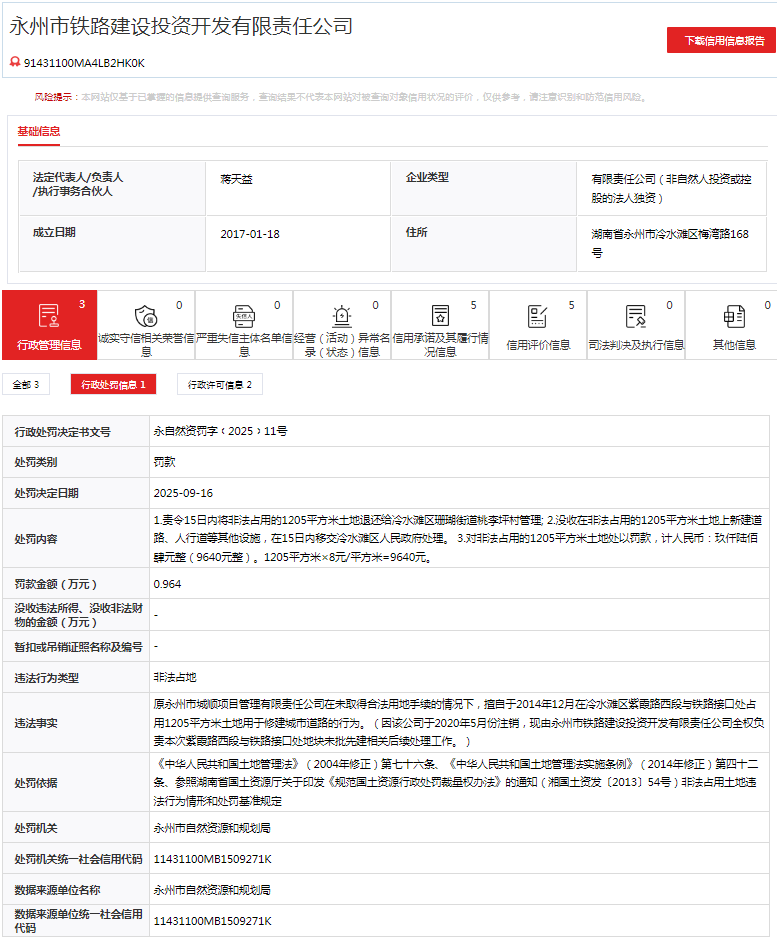
Task: Open the 司法判决及执行信息 icon
Action: (636, 317)
